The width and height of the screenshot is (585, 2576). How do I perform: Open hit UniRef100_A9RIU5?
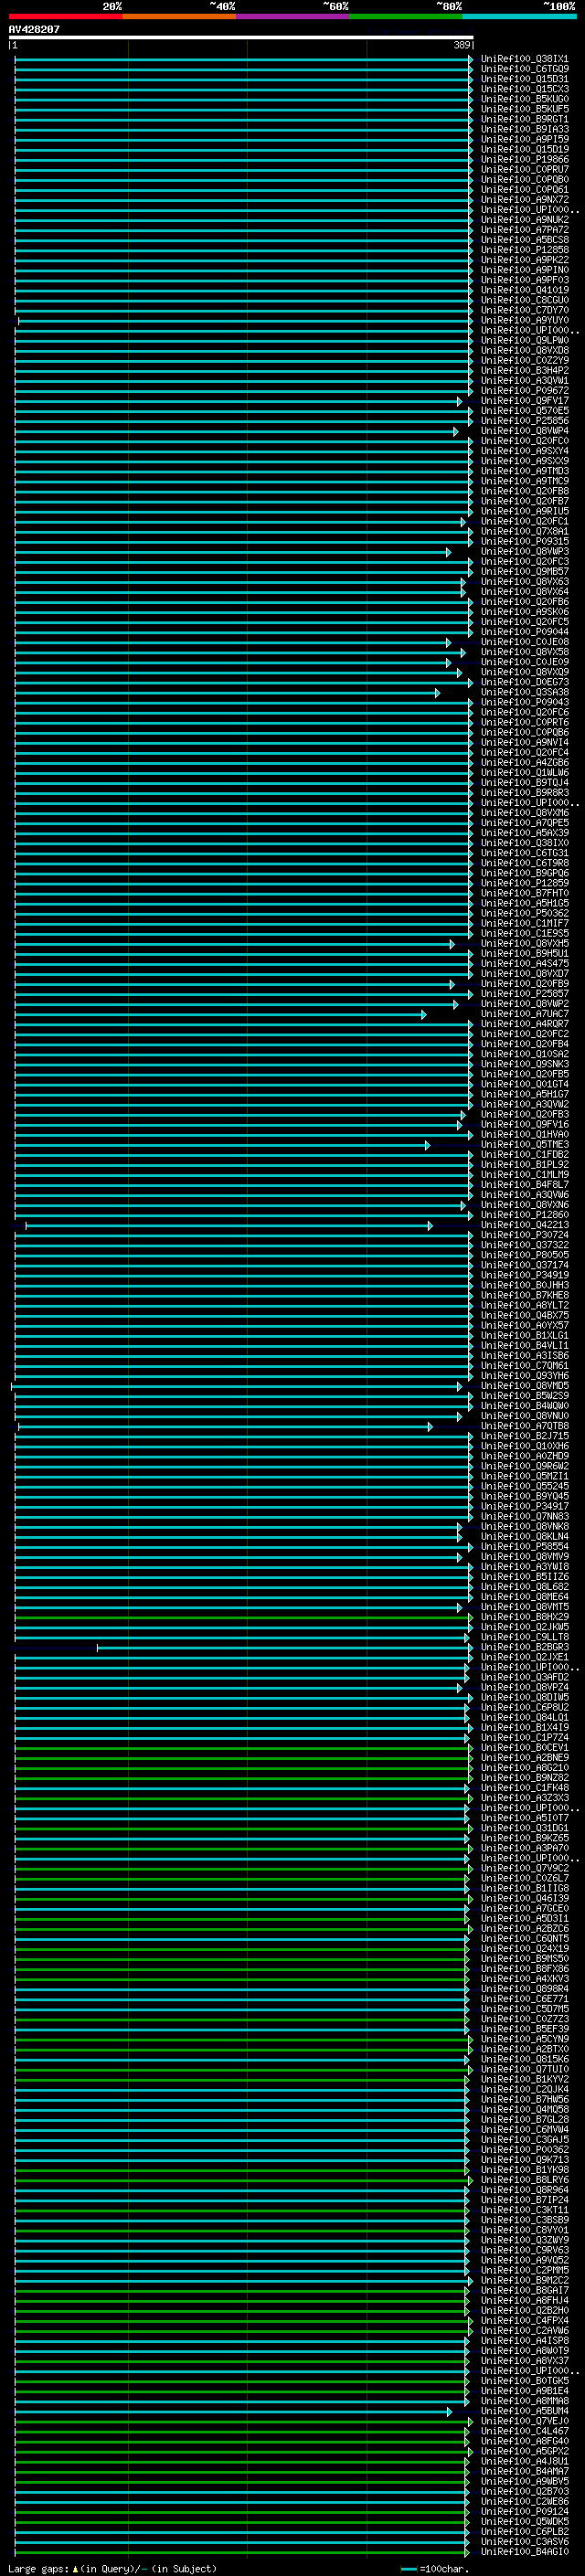click(x=524, y=511)
